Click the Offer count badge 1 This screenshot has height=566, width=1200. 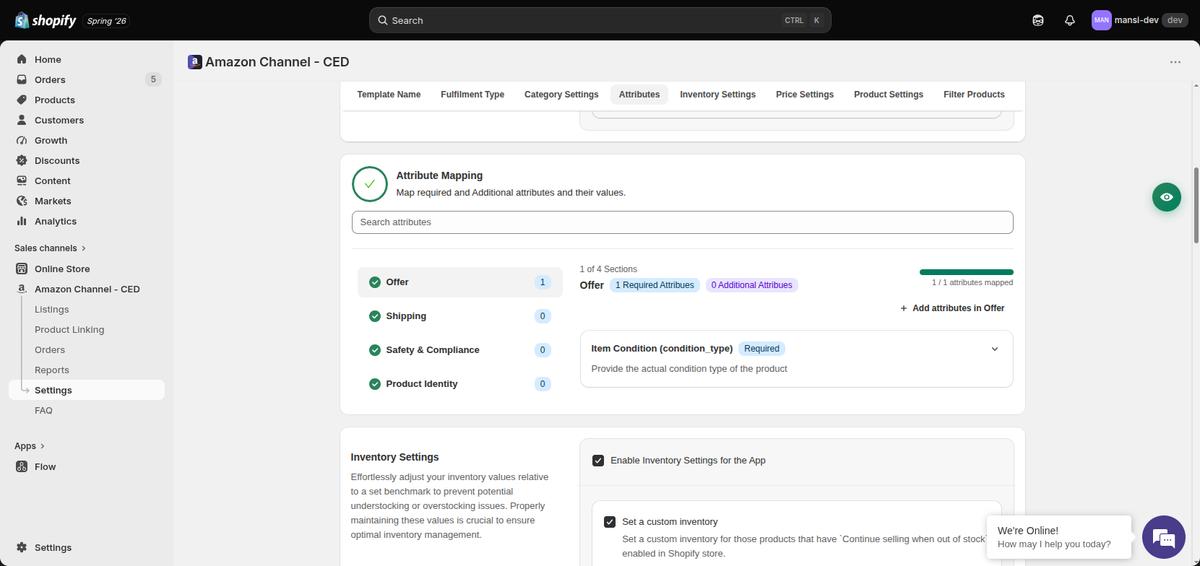pyautogui.click(x=543, y=282)
